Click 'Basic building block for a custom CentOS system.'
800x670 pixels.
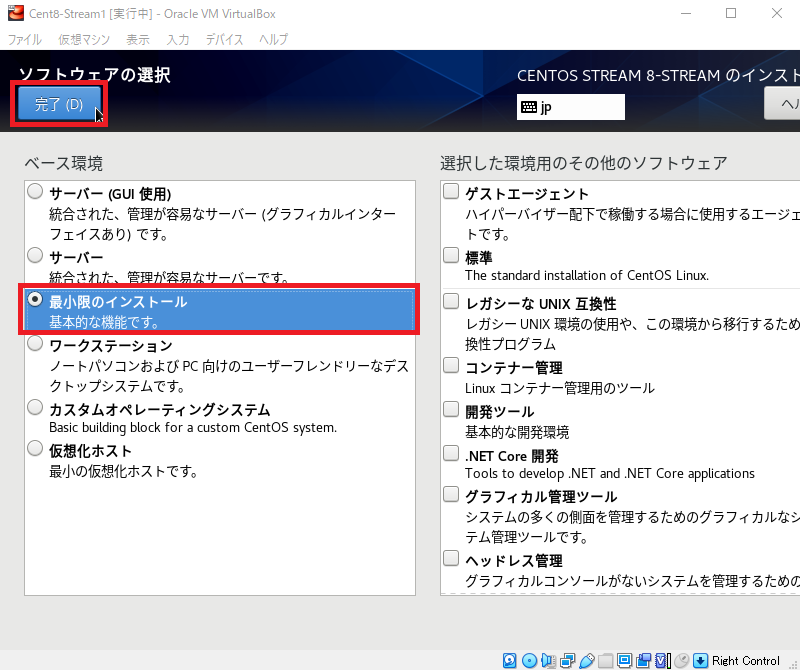point(193,428)
